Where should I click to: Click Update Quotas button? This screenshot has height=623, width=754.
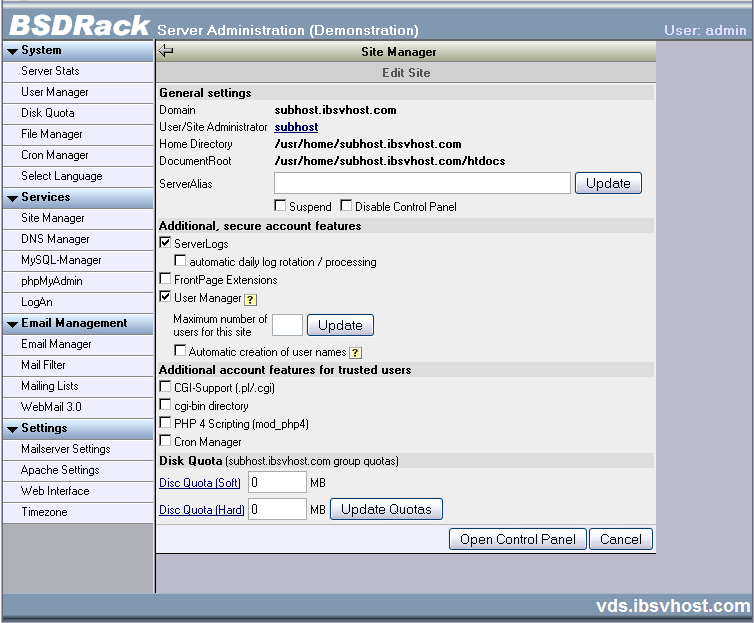(x=386, y=510)
